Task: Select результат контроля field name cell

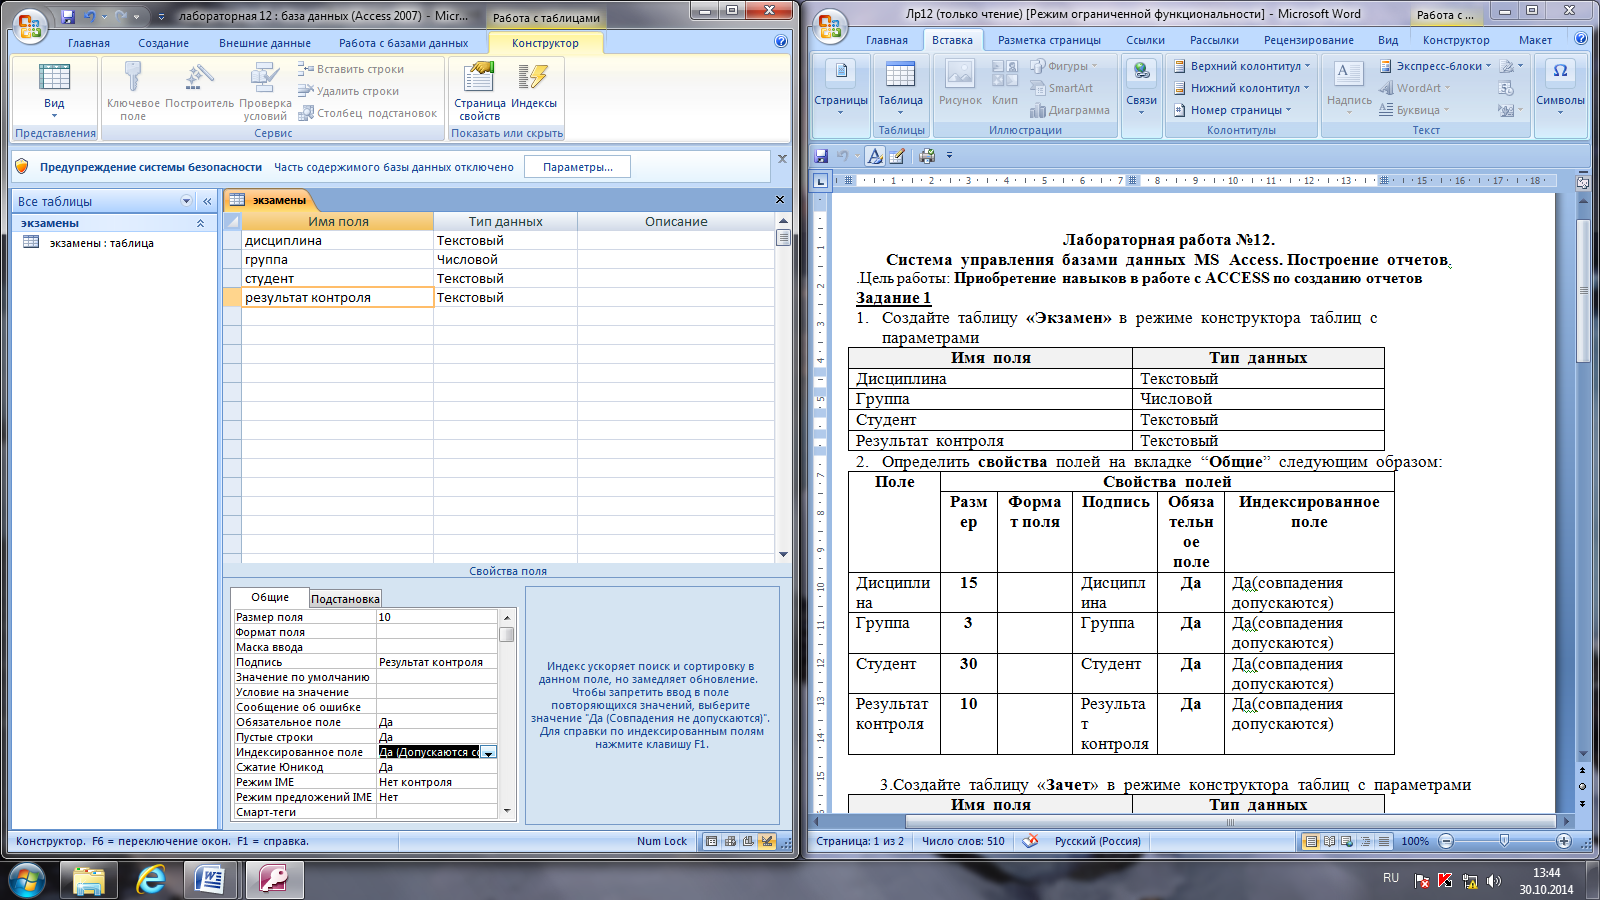Action: click(x=337, y=297)
